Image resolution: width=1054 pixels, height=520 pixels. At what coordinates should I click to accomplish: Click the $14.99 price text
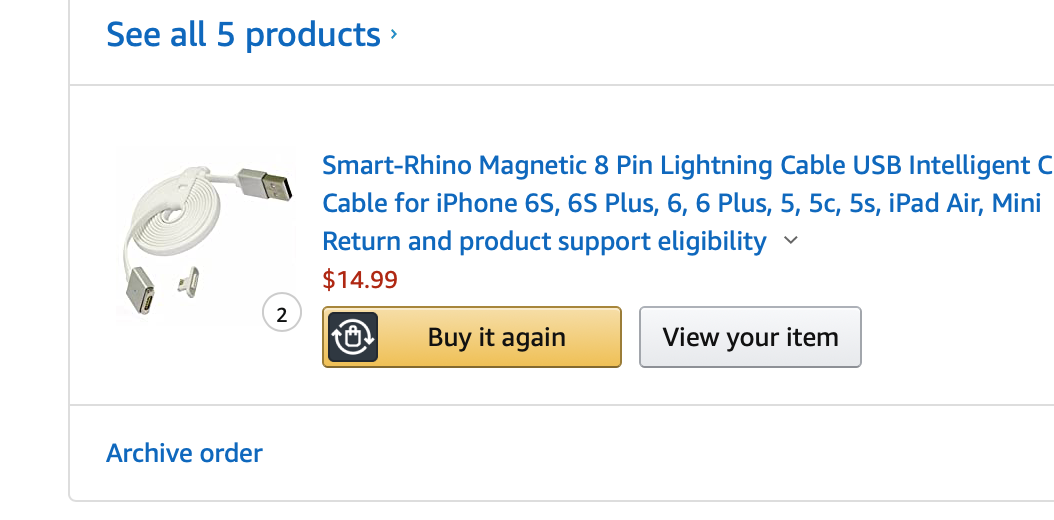point(359,279)
